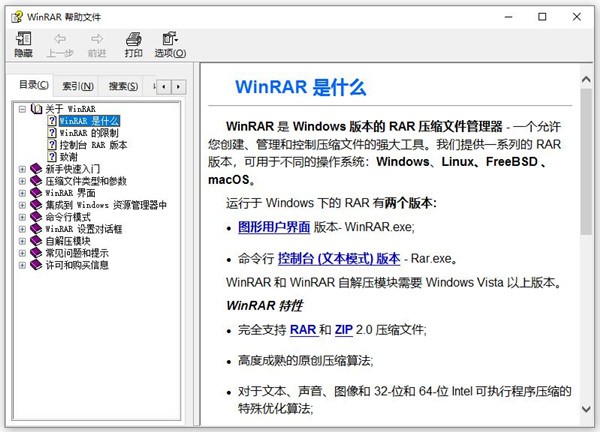Open the 图形用户界面 link
This screenshot has height=432, width=600.
pos(274,227)
